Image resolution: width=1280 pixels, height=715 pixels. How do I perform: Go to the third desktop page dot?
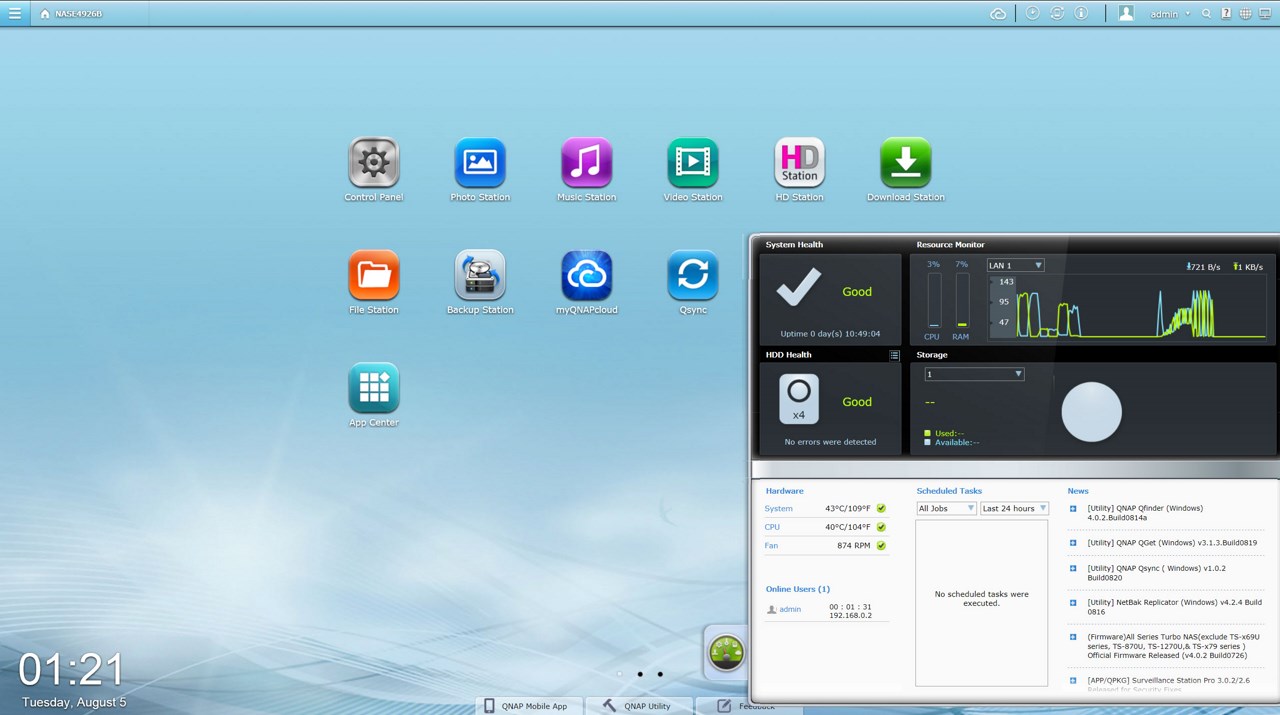point(660,674)
